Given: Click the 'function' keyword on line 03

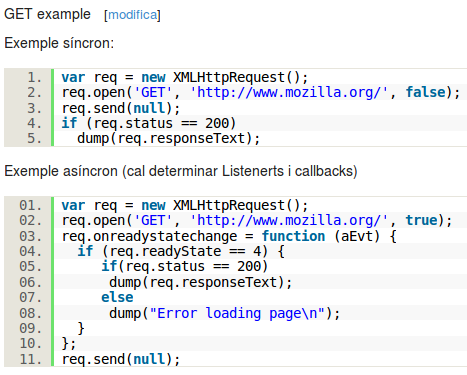Looking at the screenshot, I should [293, 236].
